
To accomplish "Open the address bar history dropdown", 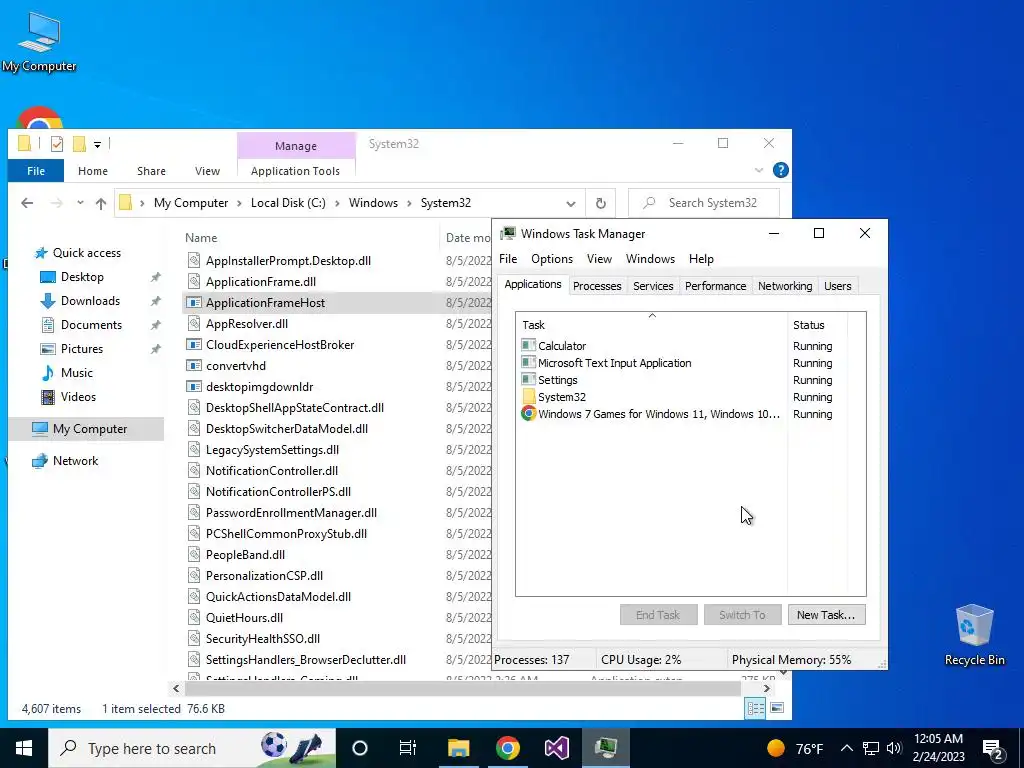I will pos(571,204).
